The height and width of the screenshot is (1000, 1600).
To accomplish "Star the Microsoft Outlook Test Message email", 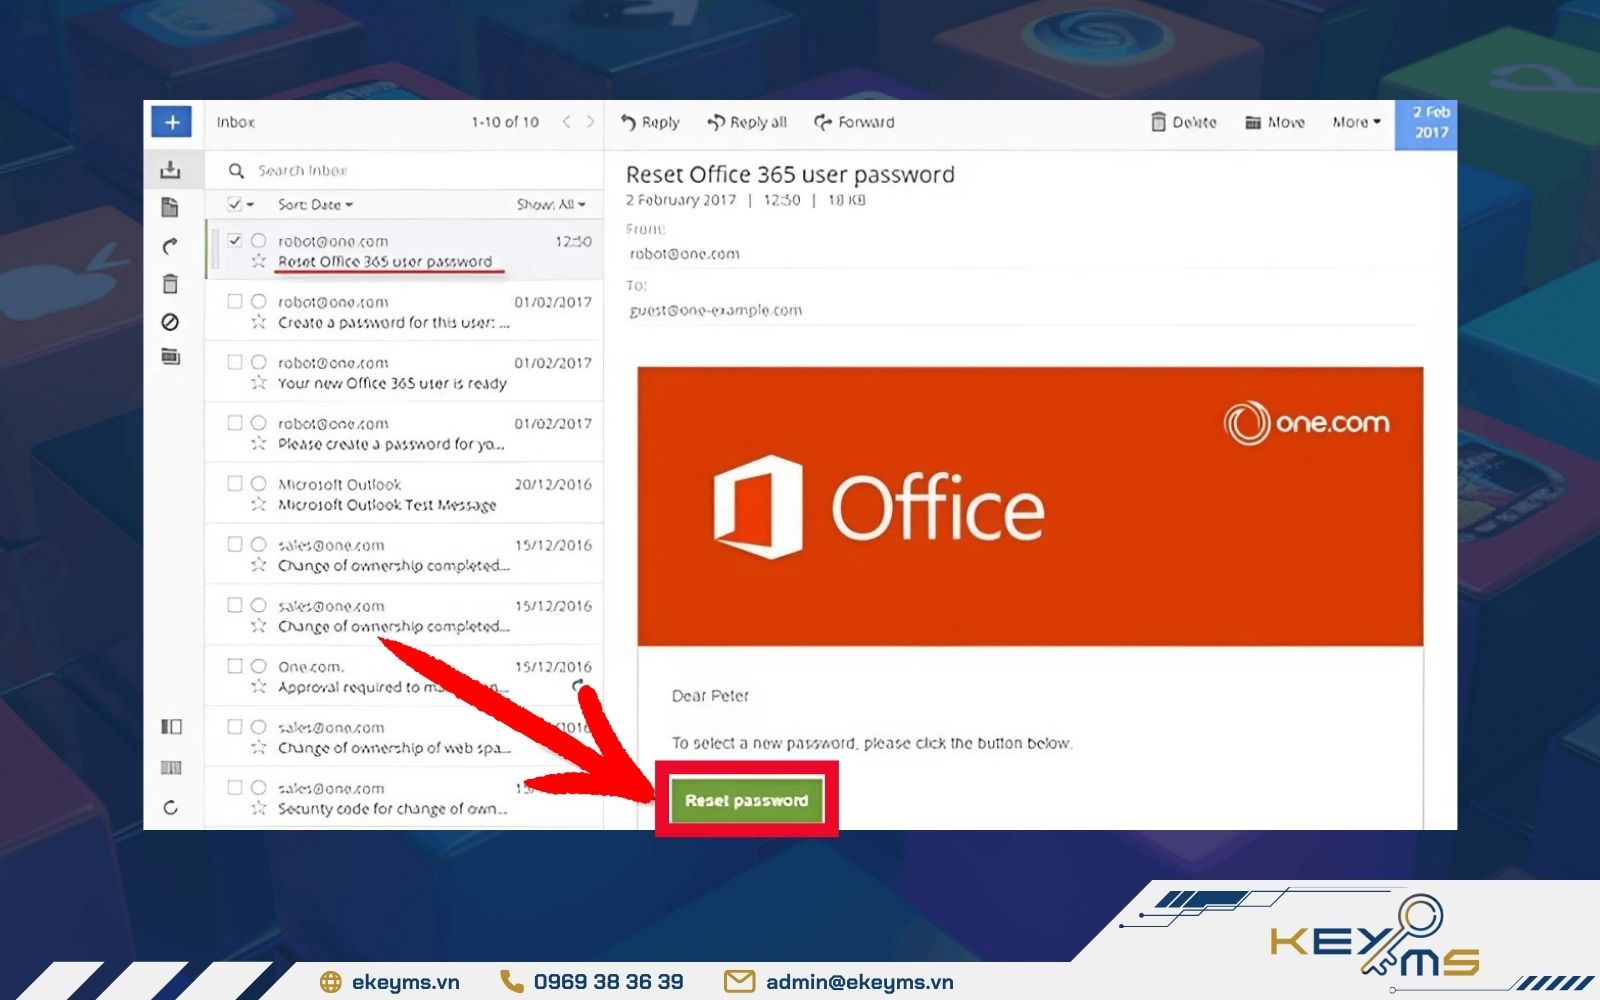I will point(258,504).
